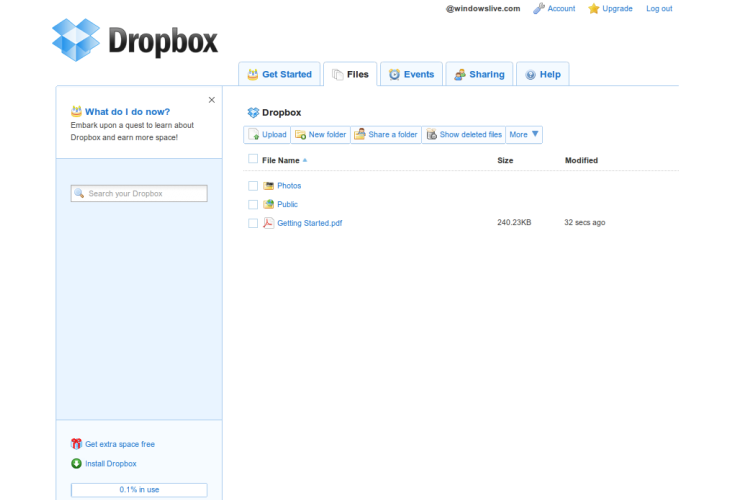Click the Modified column header
750x500 pixels.
coord(581,160)
